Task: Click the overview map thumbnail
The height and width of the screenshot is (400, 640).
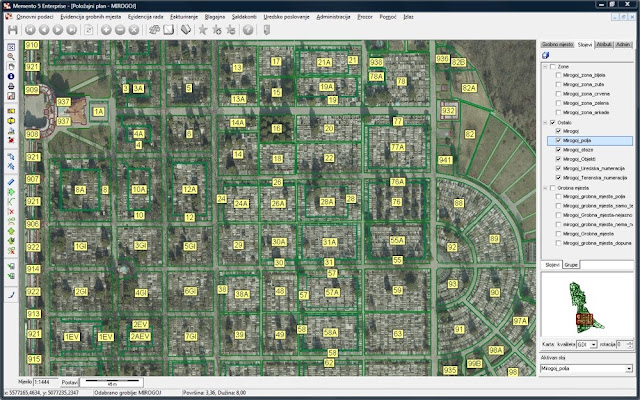Action: click(x=586, y=305)
